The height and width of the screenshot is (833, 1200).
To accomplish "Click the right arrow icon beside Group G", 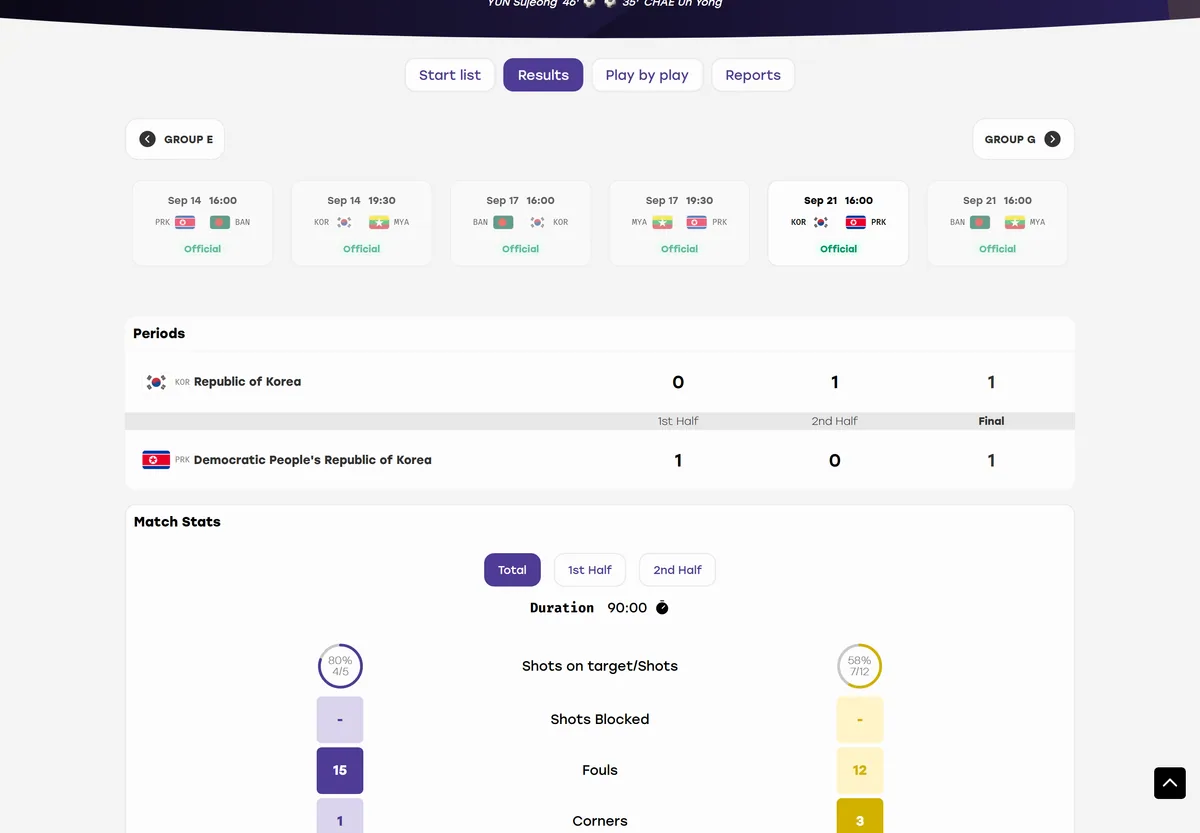I will tap(1052, 139).
